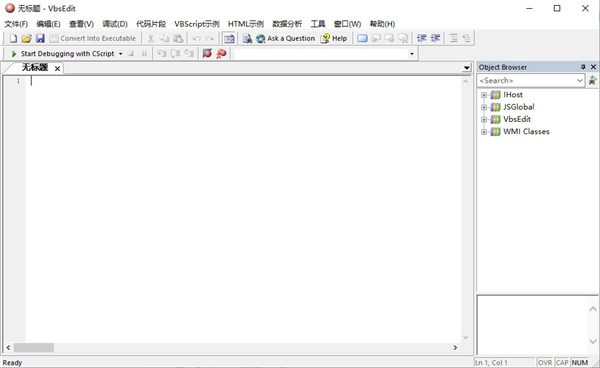
Task: Pin the Object Browser panel
Action: [583, 67]
